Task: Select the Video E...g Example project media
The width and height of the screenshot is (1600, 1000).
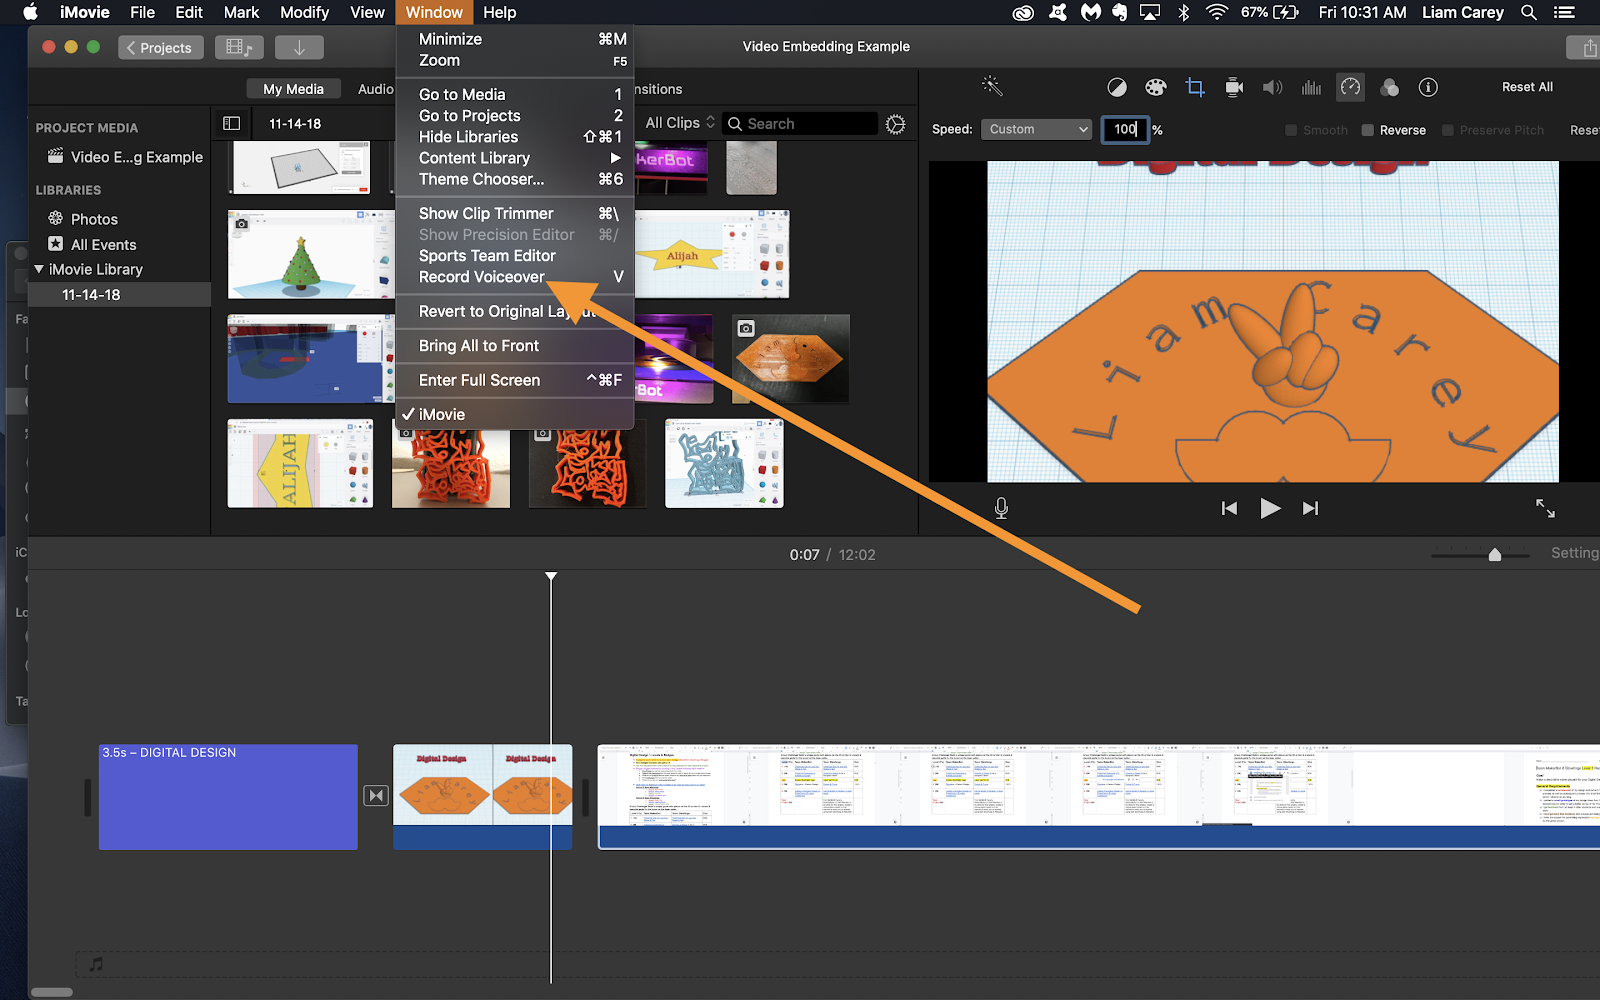Action: (x=125, y=157)
